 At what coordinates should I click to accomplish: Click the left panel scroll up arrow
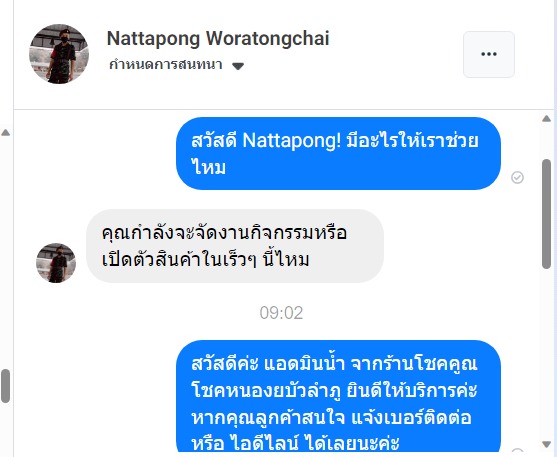pyautogui.click(x=5, y=133)
